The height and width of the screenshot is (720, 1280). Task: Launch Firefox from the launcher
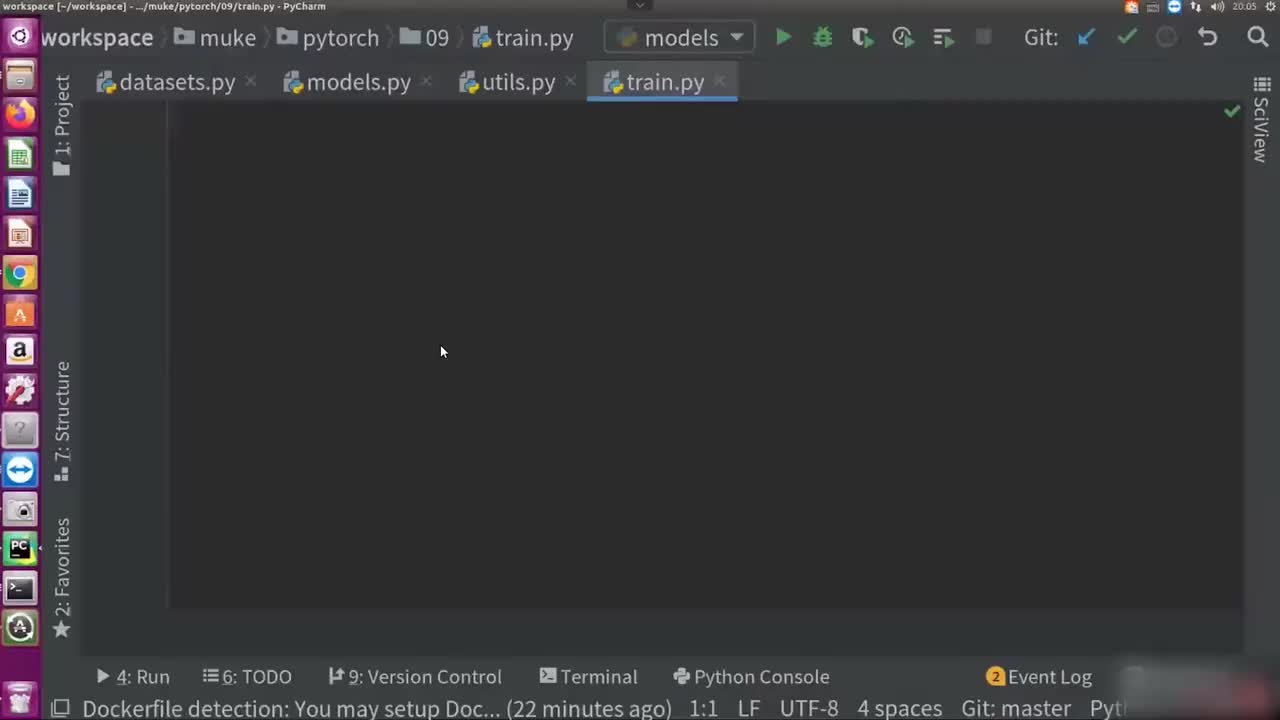tap(20, 115)
